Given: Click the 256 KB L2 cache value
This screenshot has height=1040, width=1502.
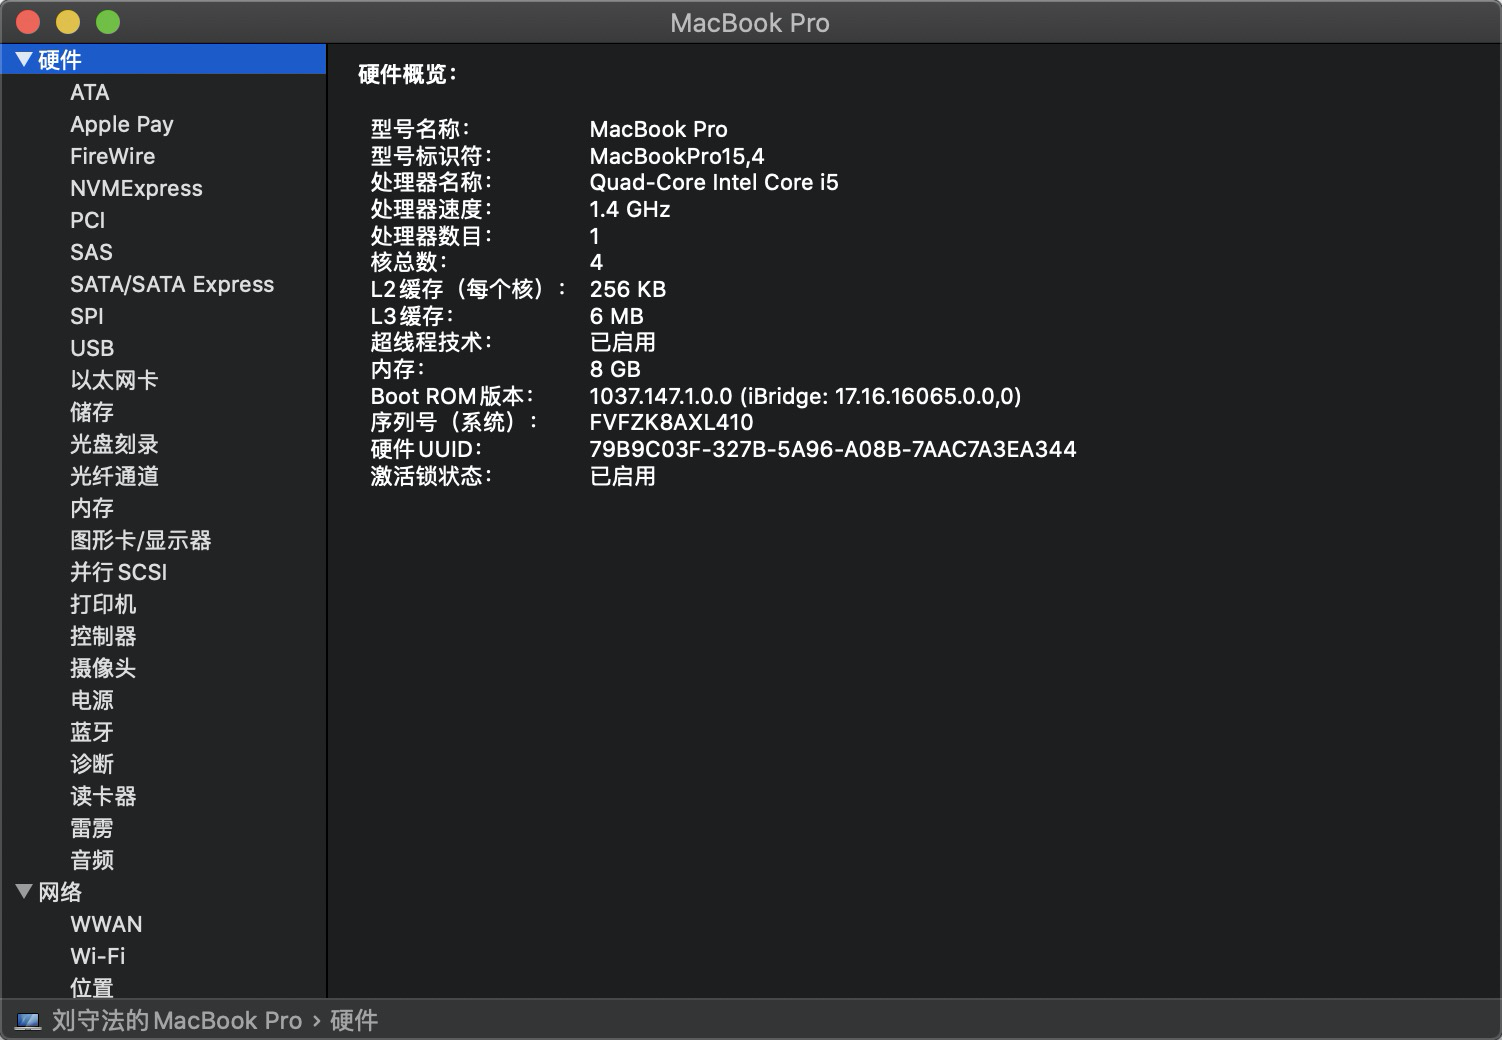Looking at the screenshot, I should click(x=628, y=289).
